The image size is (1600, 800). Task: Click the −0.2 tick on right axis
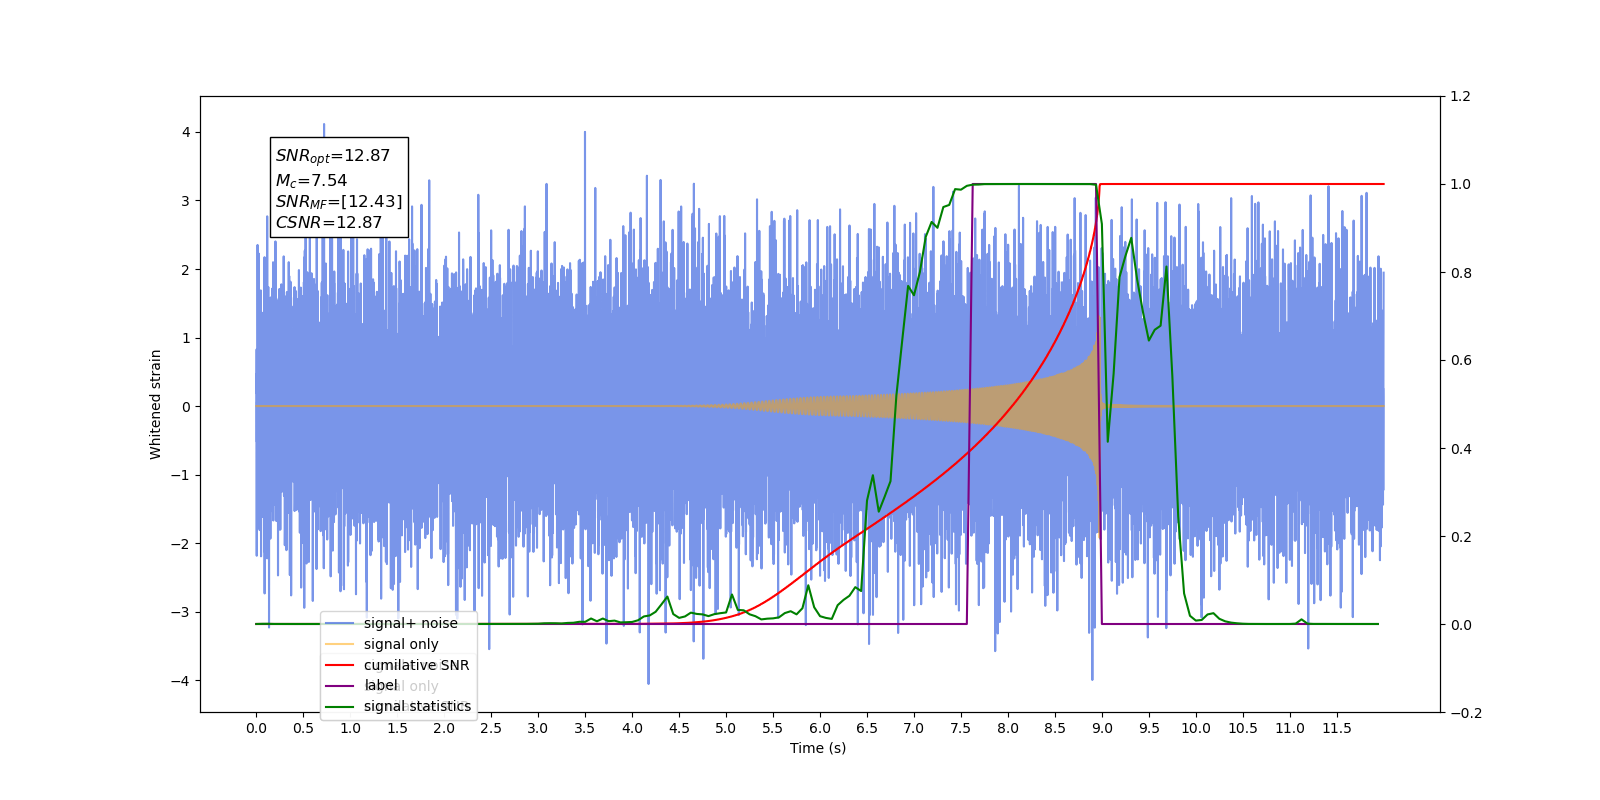pos(1465,713)
